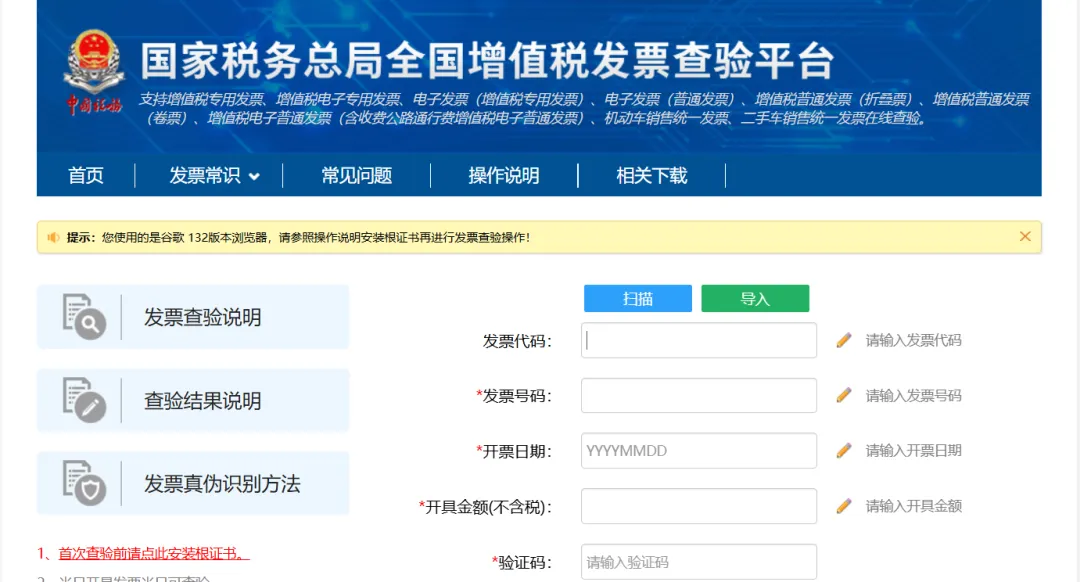Click the 请输入发票号码 hint text
The width and height of the screenshot is (1080, 582).
[x=913, y=395]
